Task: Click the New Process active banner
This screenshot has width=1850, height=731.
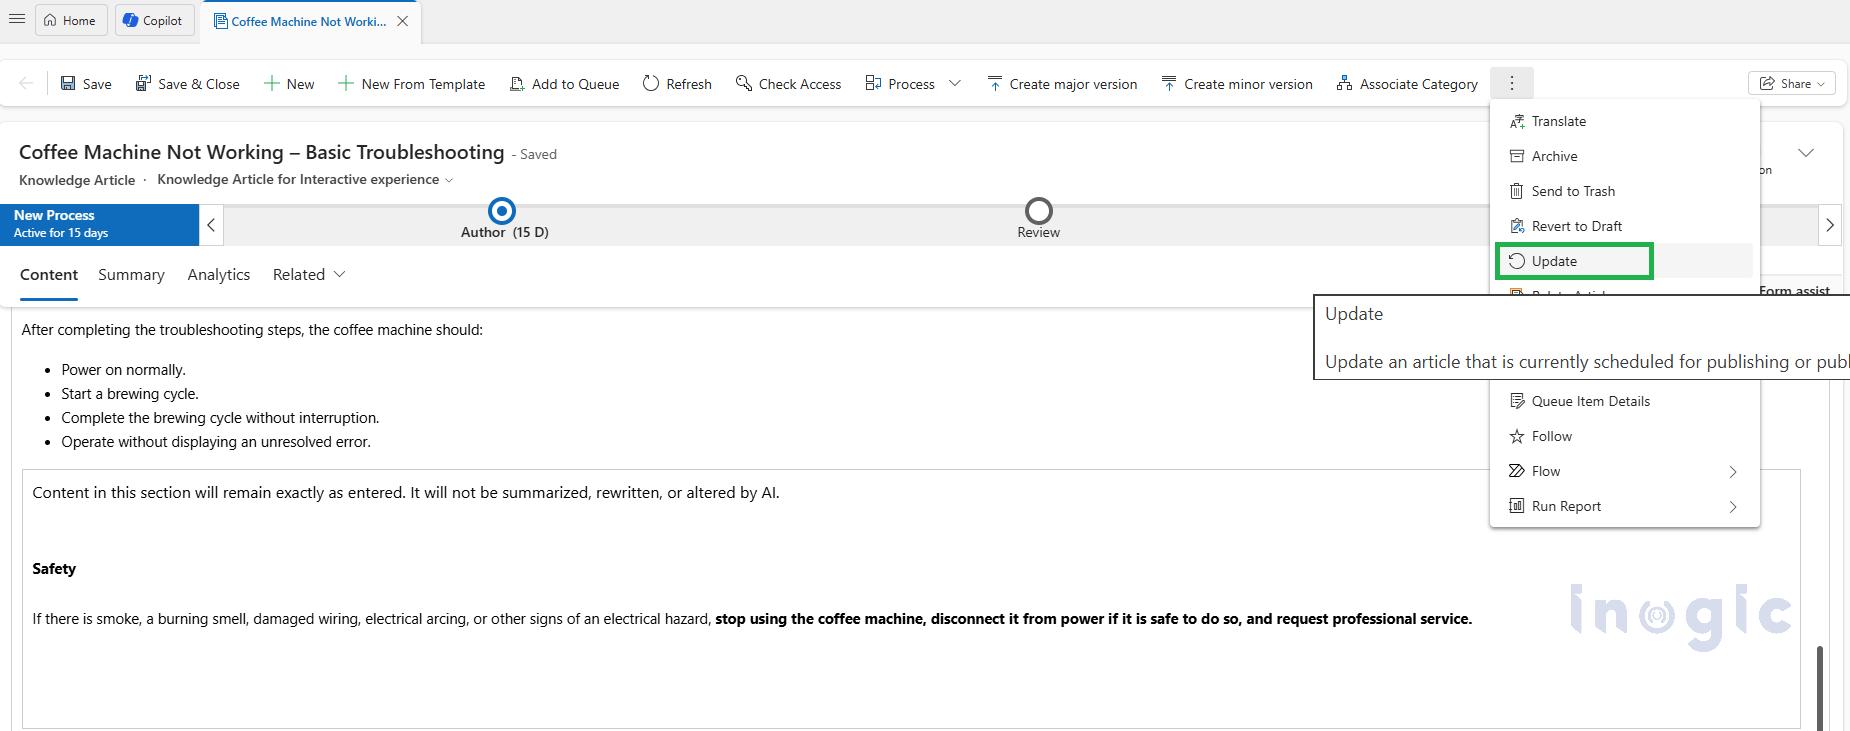Action: tap(100, 224)
